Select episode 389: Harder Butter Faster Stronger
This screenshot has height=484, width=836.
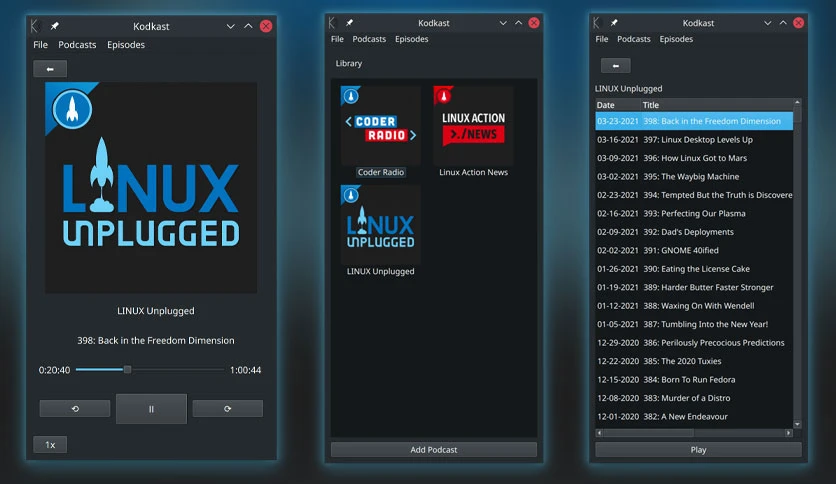[x=694, y=287]
